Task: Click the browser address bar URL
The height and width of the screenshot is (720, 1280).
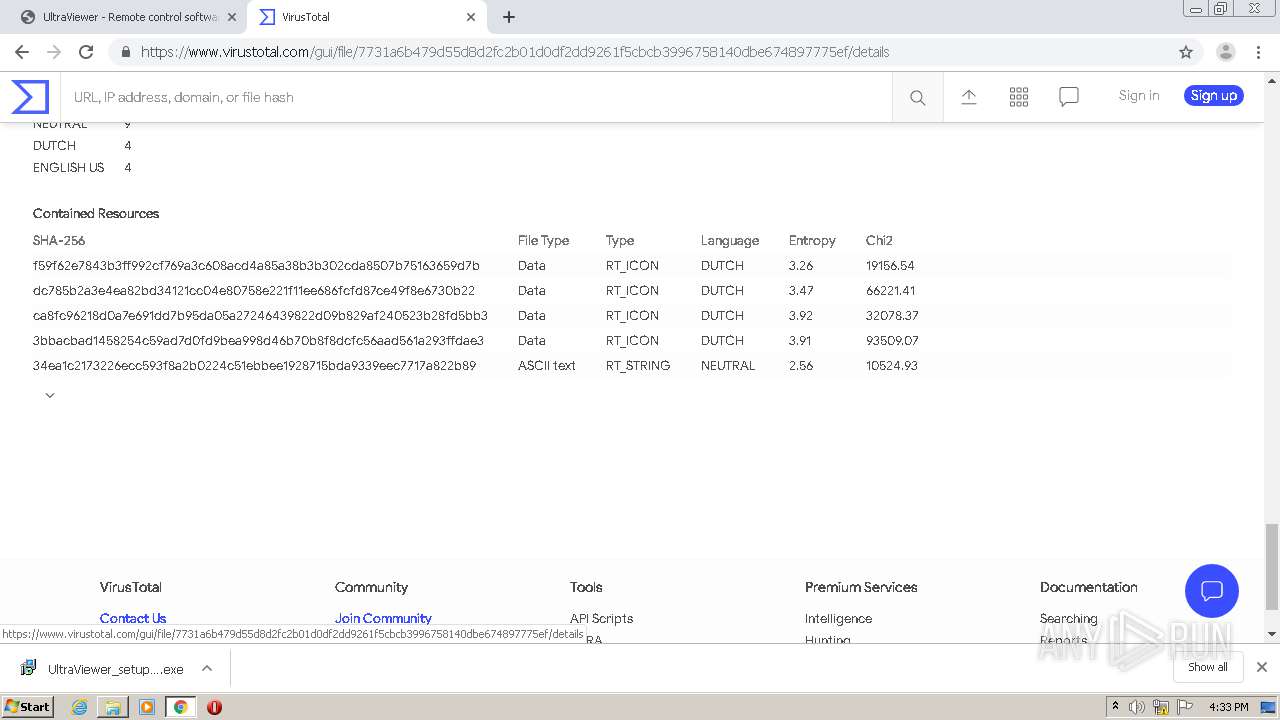Action: point(515,52)
